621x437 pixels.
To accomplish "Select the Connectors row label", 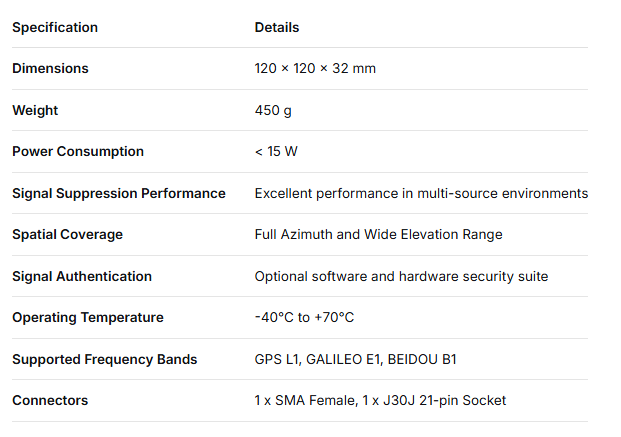I will point(50,400).
